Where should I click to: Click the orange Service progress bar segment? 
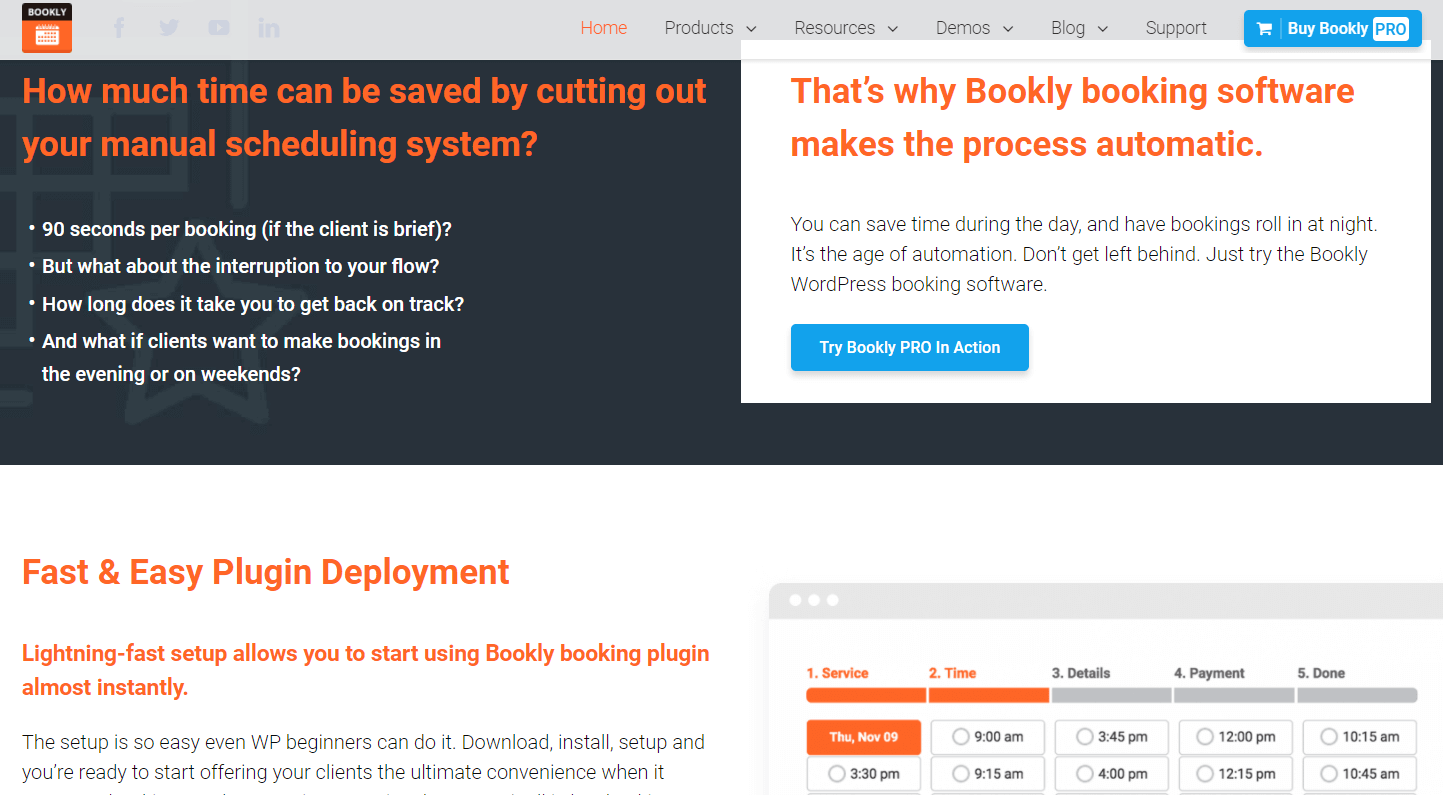click(866, 695)
